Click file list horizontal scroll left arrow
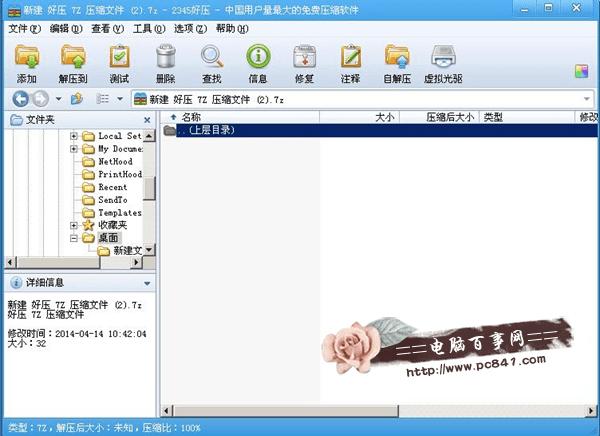 coord(166,411)
